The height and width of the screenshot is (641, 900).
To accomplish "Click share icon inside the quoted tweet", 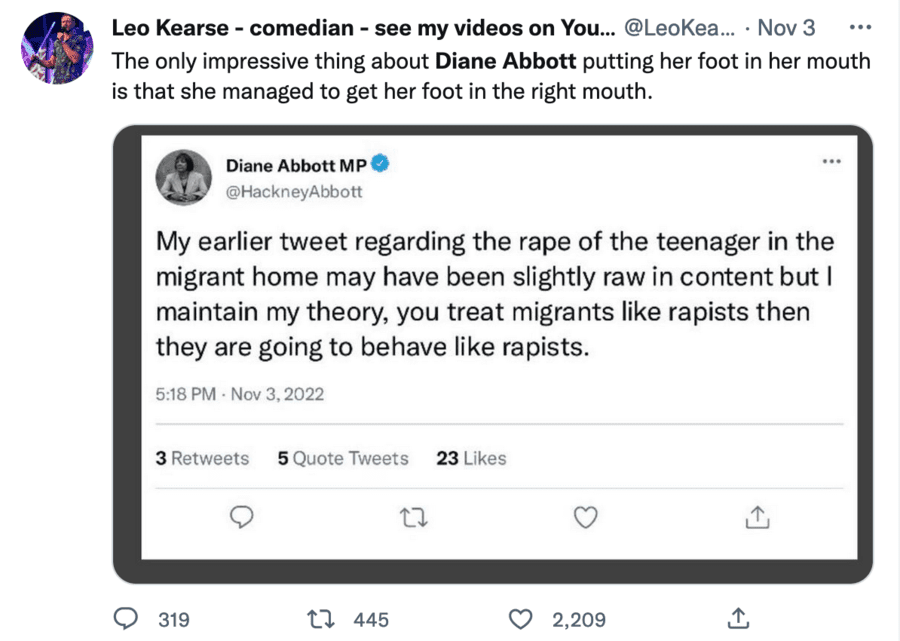I will pos(757,516).
